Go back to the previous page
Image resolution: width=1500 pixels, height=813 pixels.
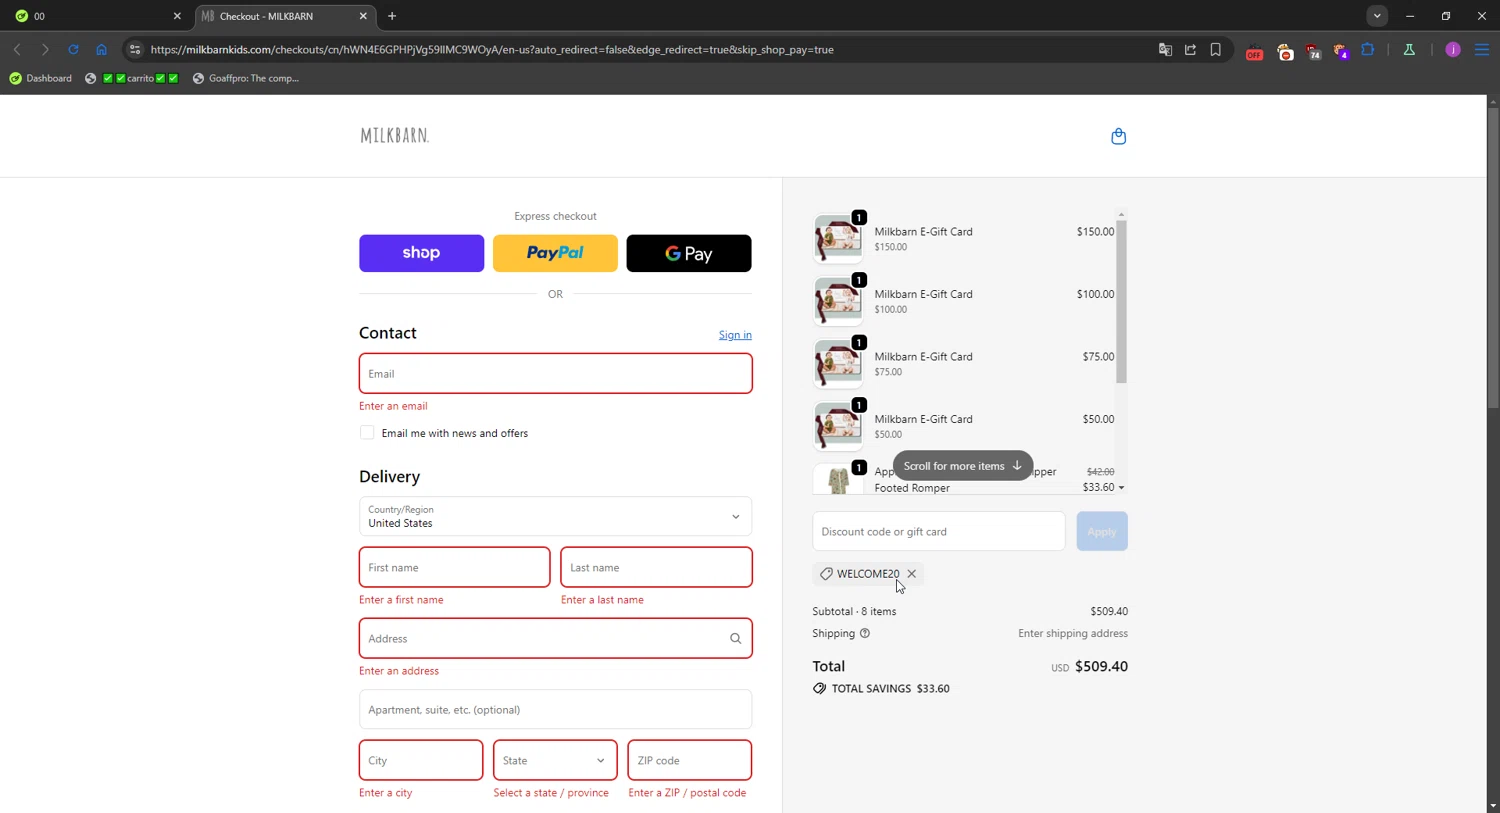17,49
